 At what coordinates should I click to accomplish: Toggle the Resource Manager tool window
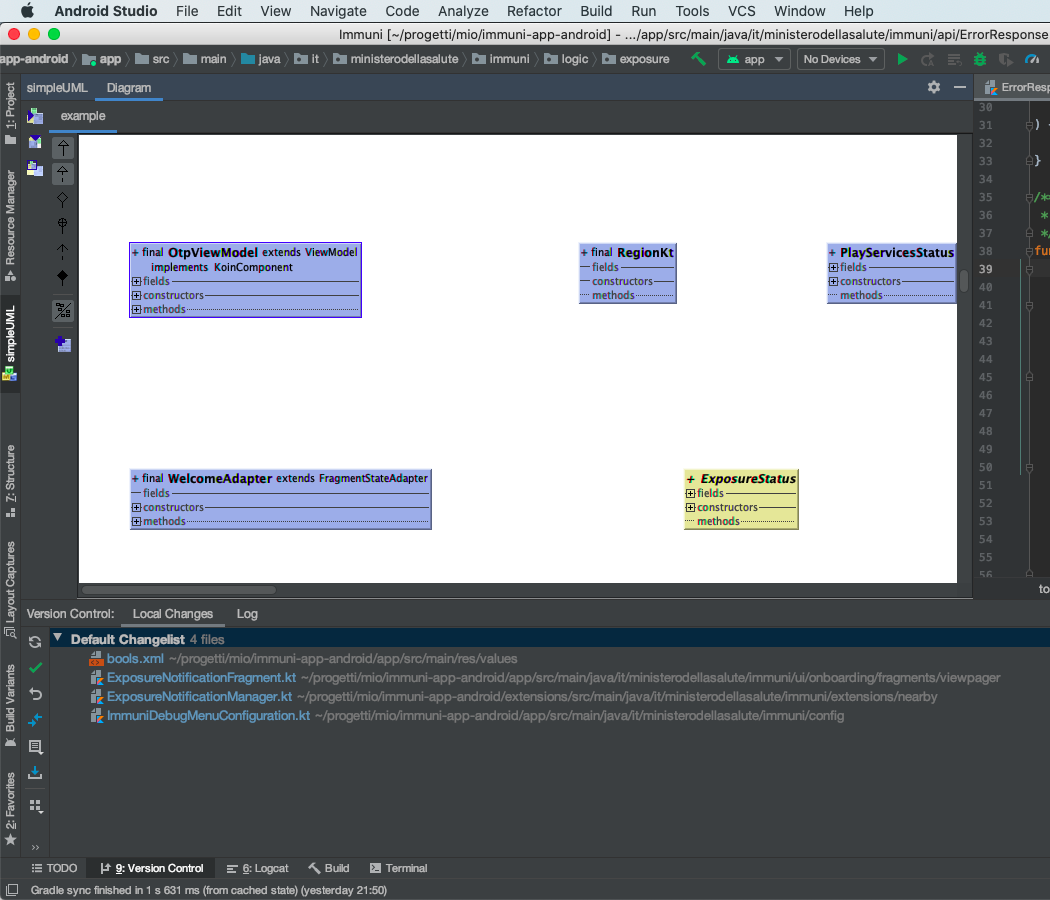point(10,226)
